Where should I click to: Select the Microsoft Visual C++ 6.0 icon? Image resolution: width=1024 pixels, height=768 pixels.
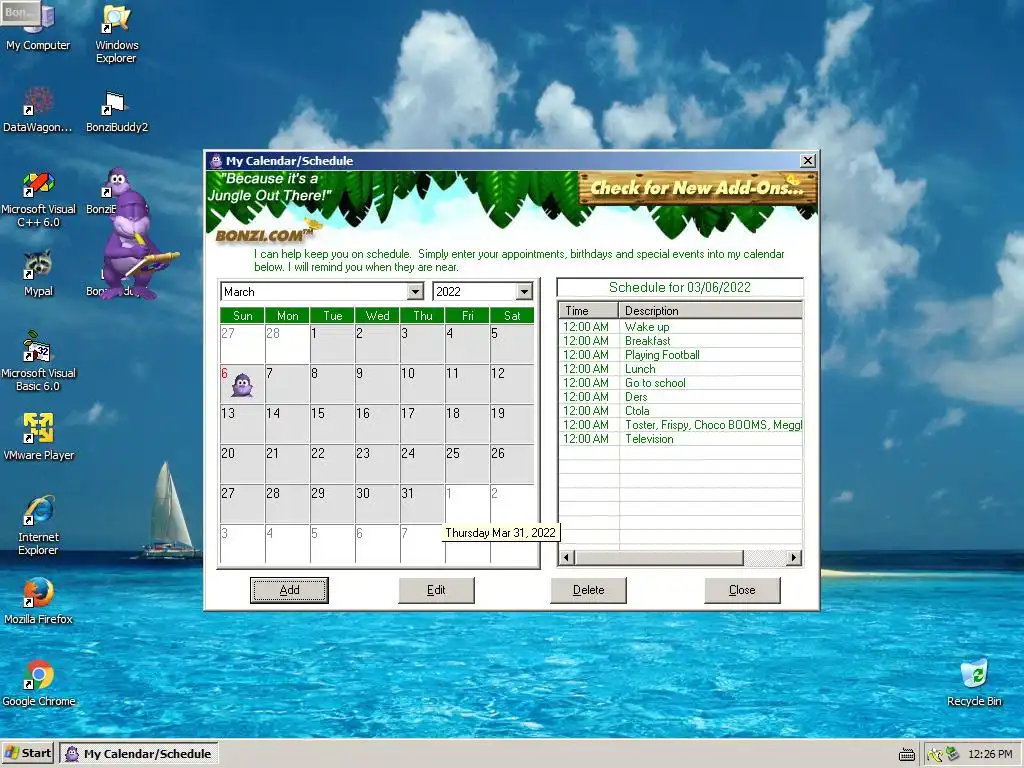(38, 198)
